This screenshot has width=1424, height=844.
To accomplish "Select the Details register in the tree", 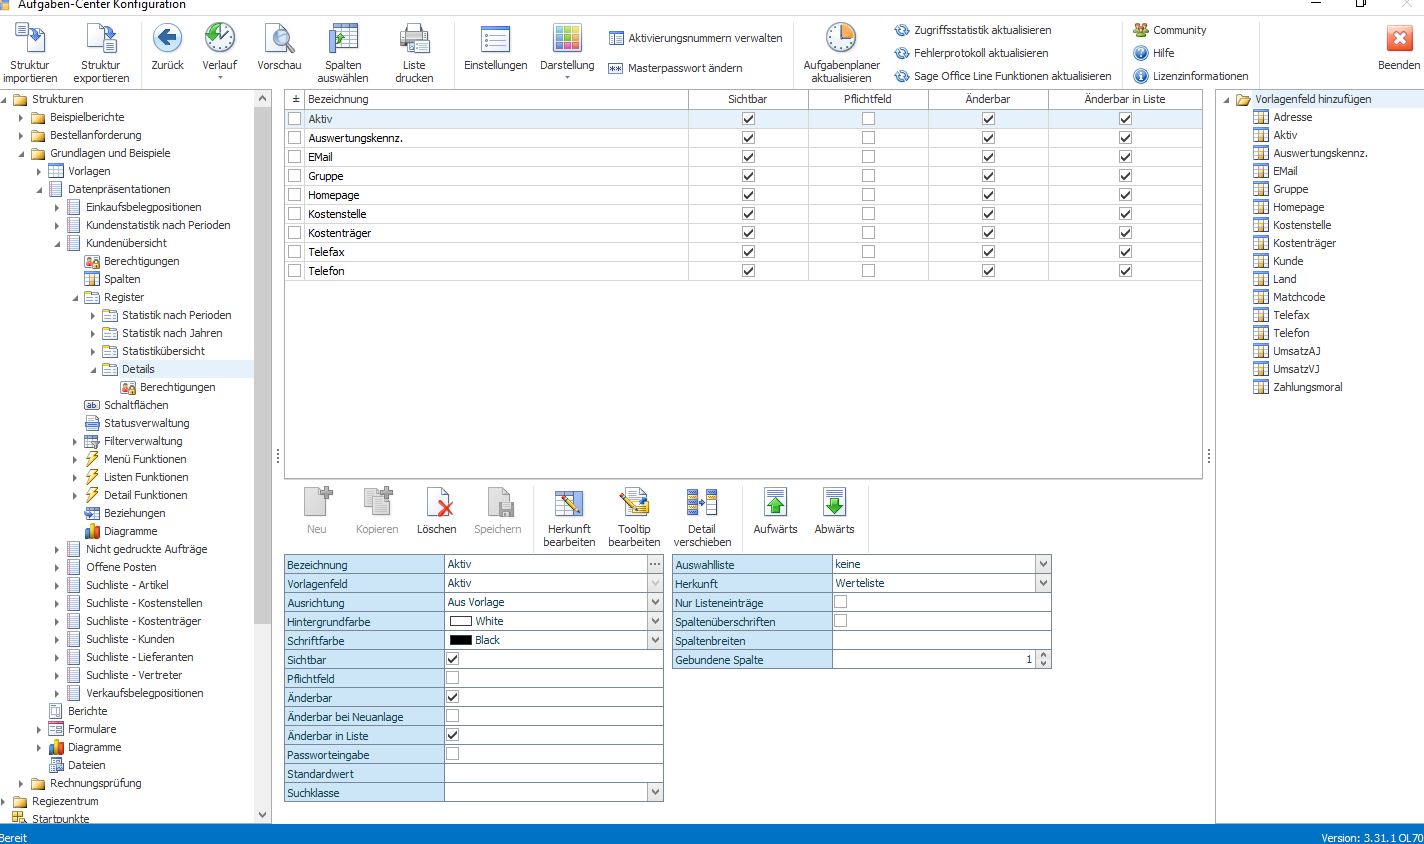I will 138,369.
